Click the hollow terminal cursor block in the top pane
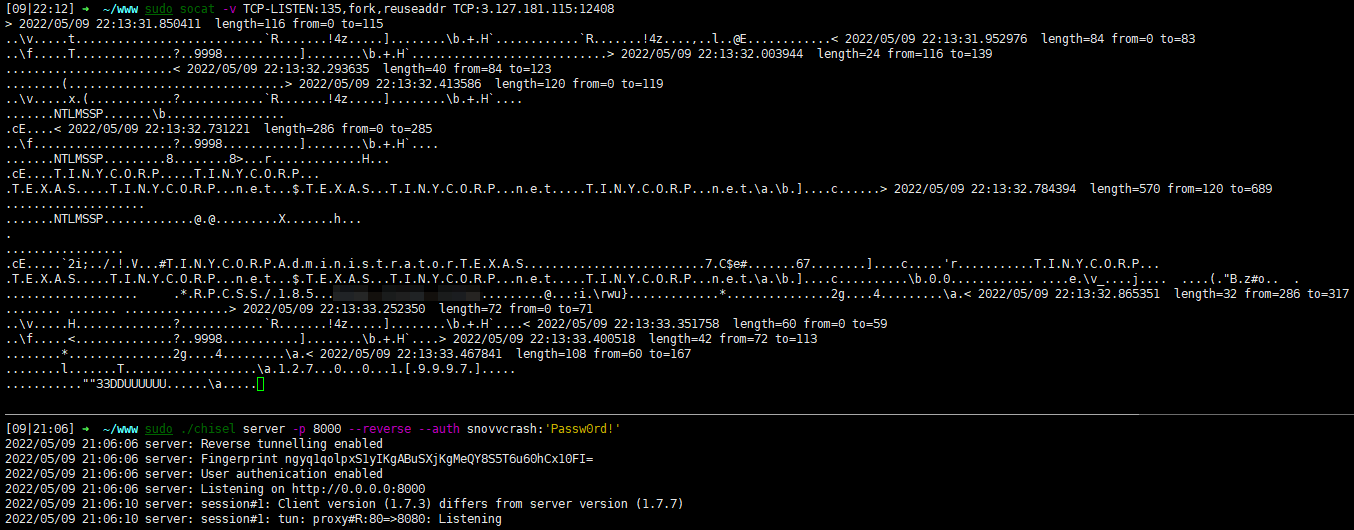The height and width of the screenshot is (530, 1354). [260, 384]
